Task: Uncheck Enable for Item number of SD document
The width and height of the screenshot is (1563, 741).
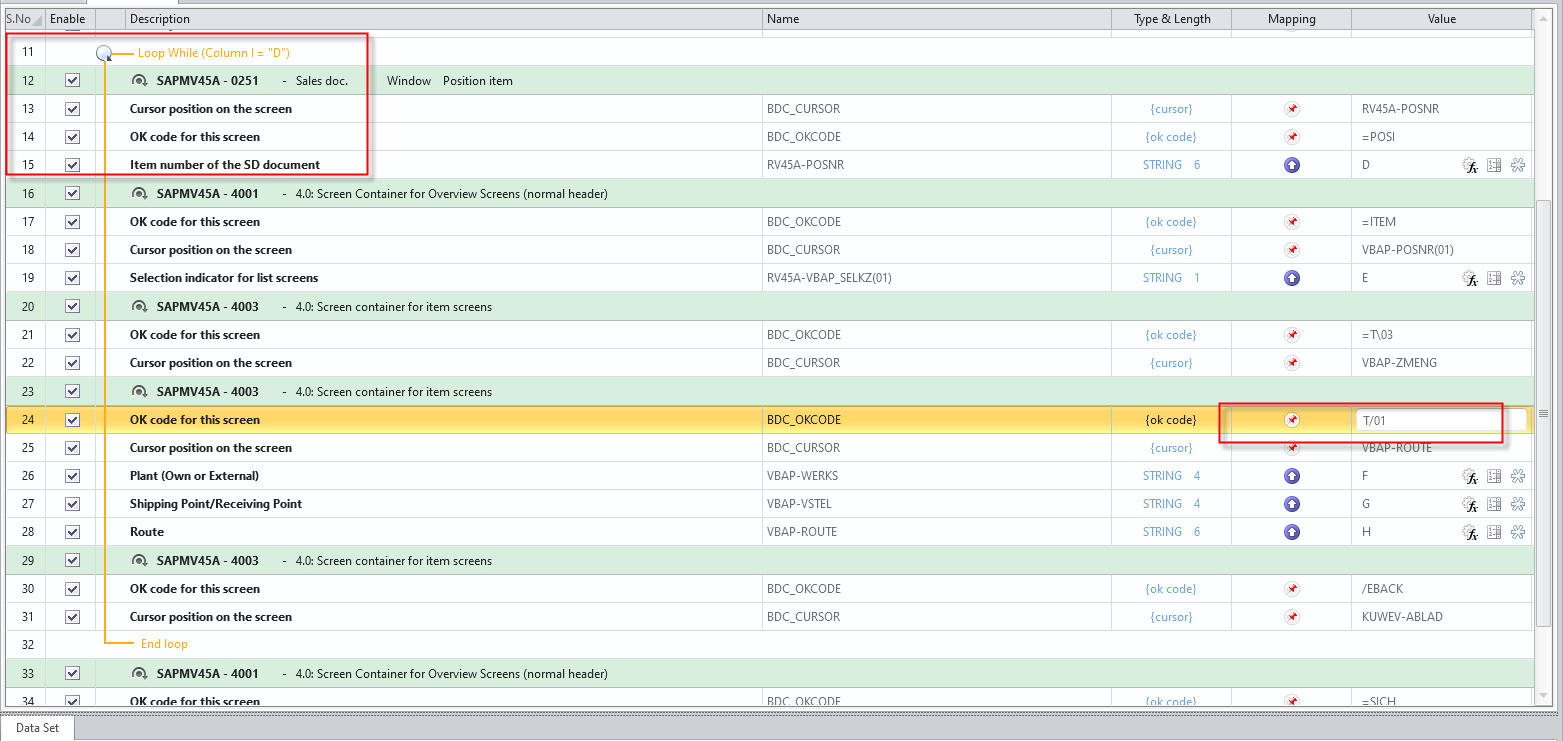Action: 72,165
